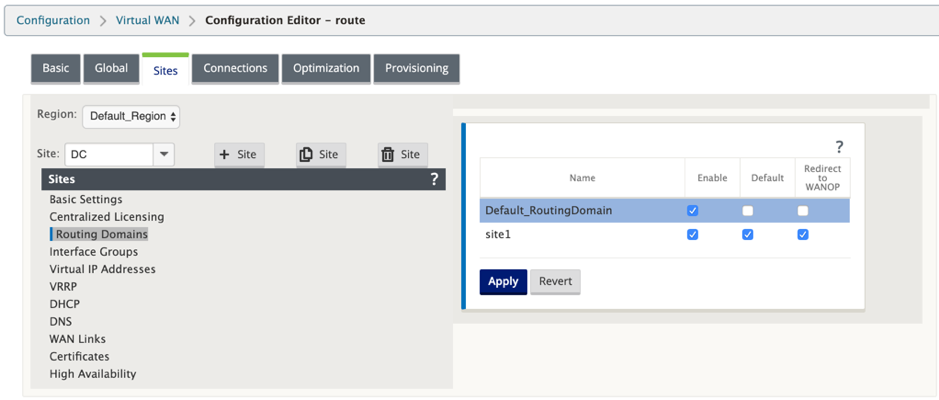Open Virtual IP Addresses section

pos(102,269)
